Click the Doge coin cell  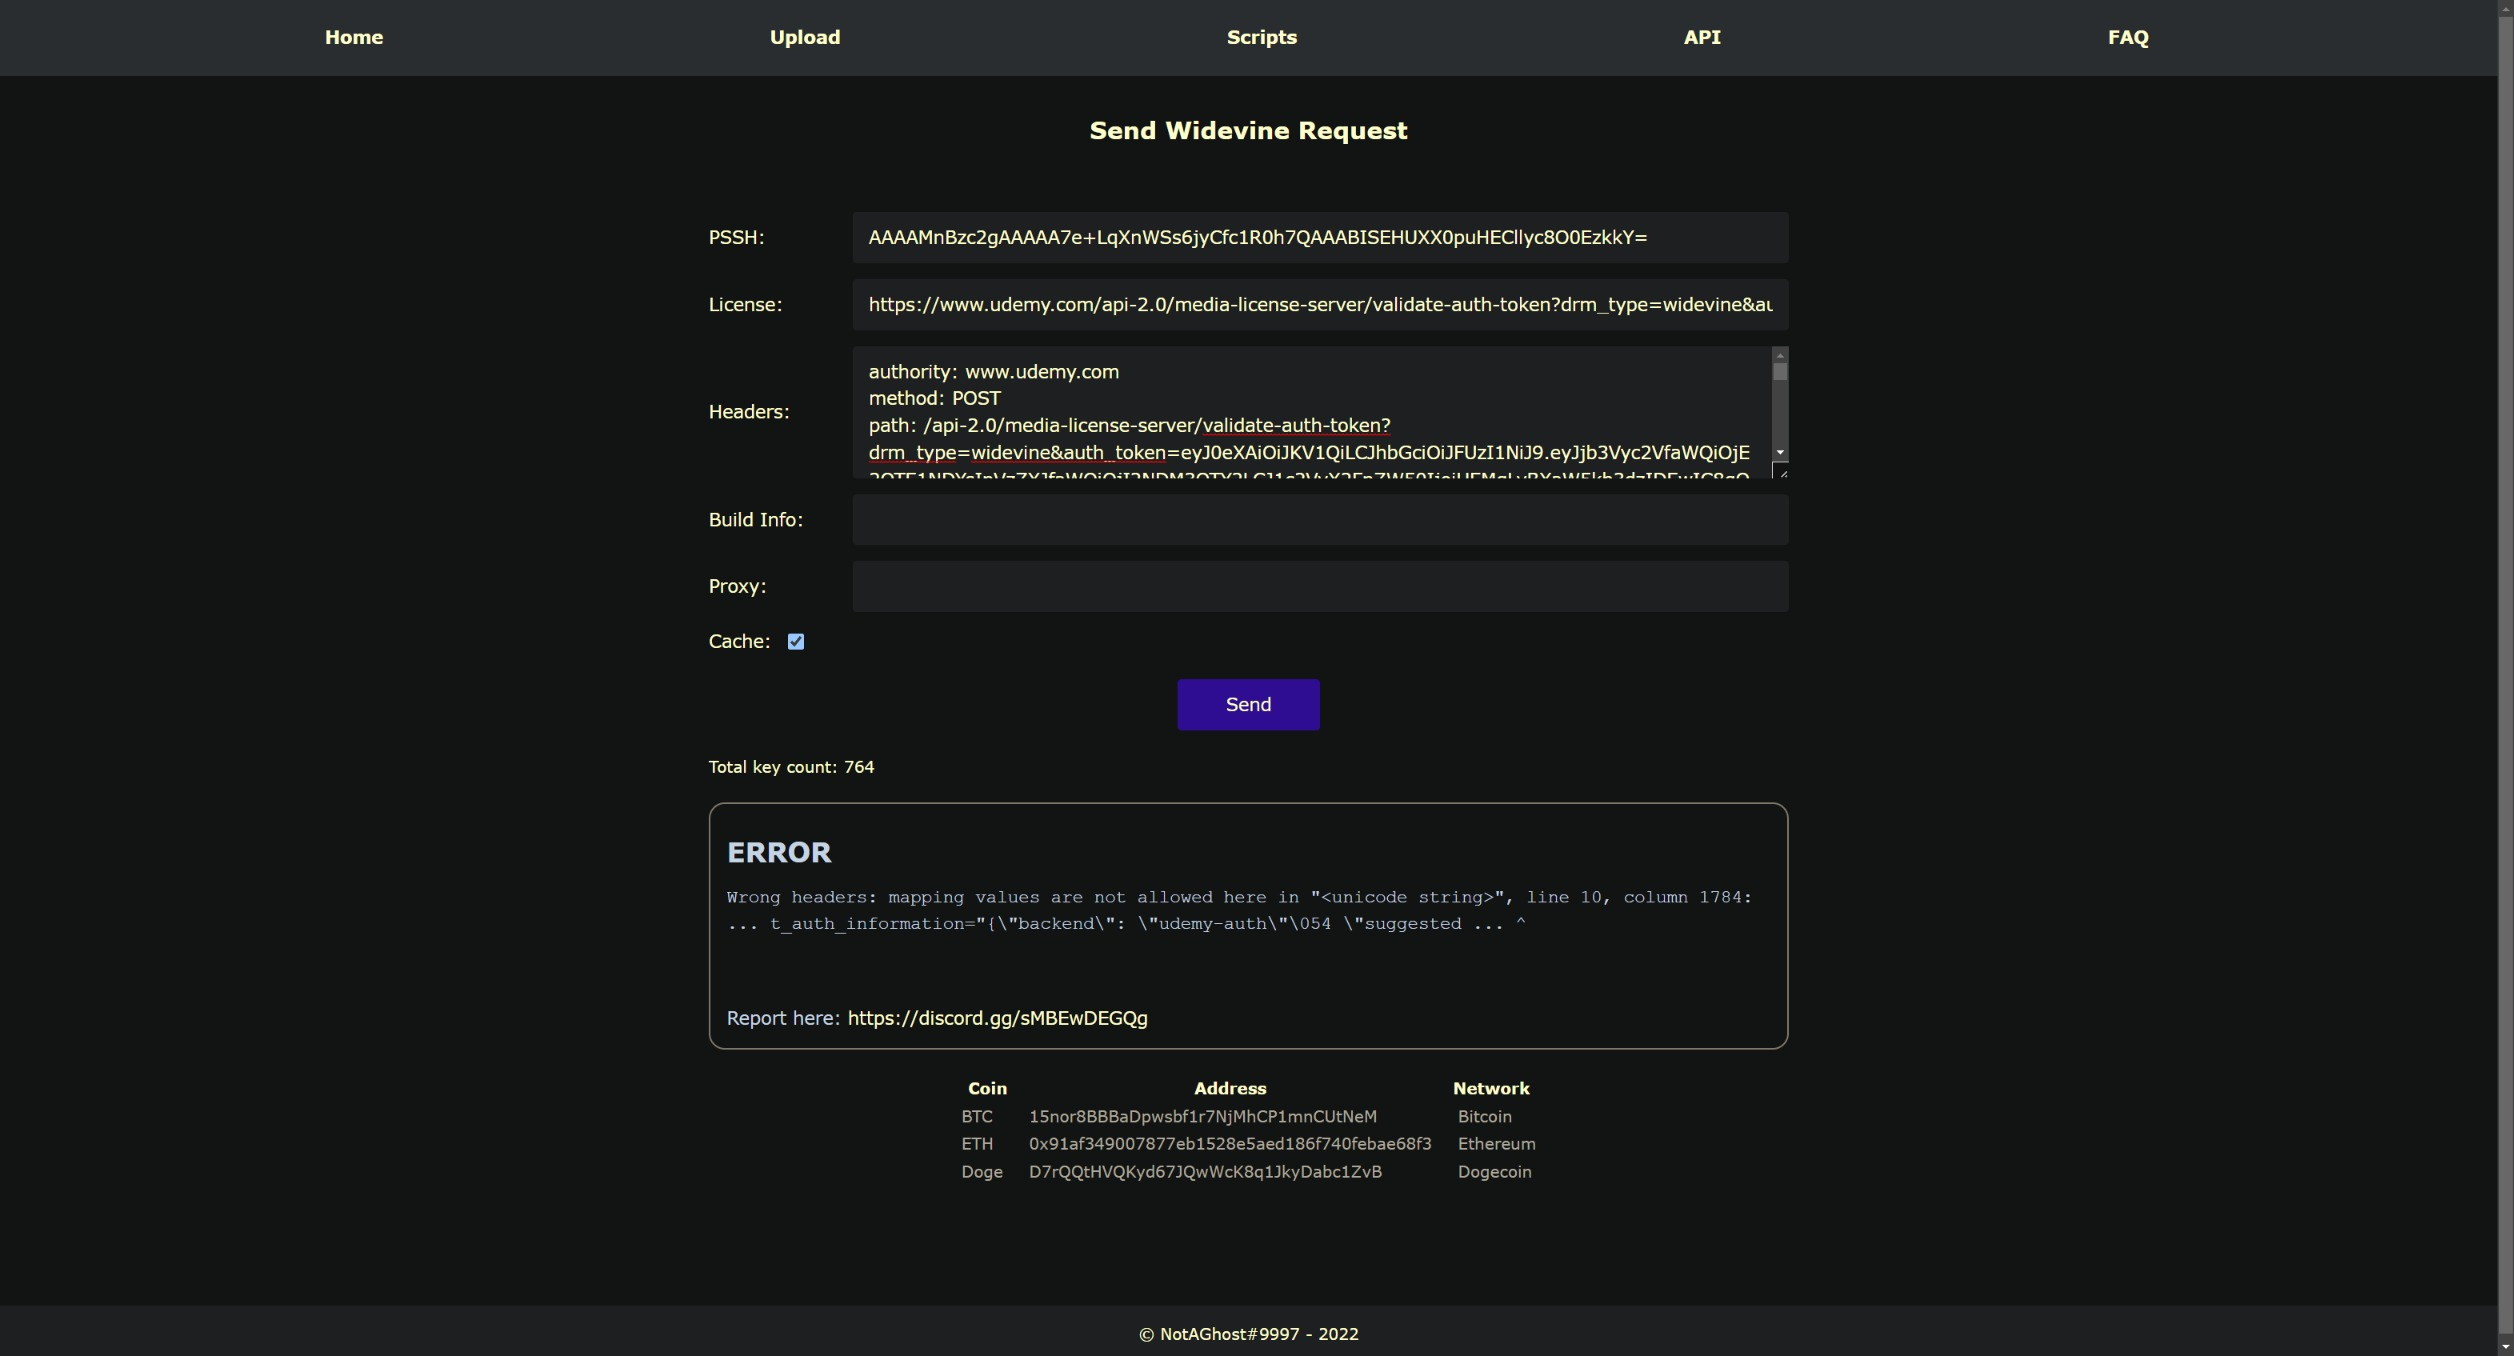(x=982, y=1172)
